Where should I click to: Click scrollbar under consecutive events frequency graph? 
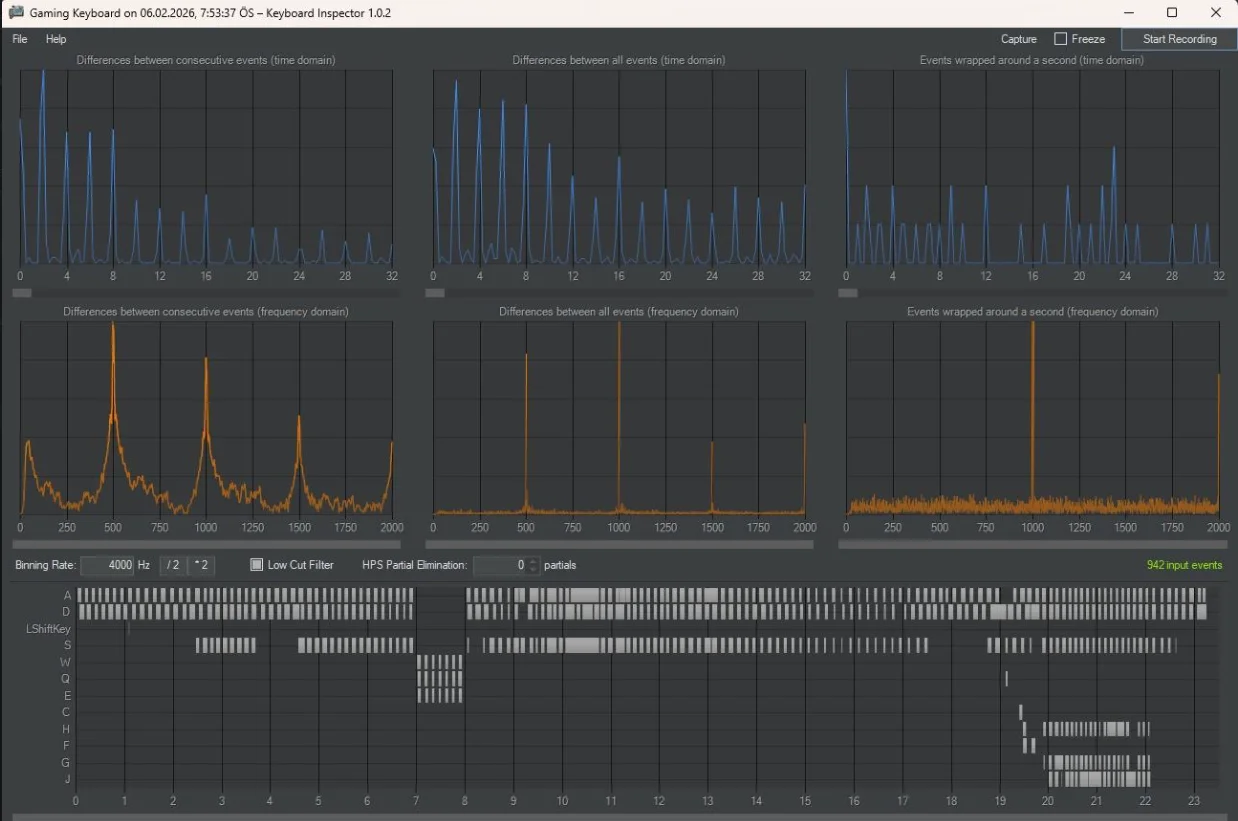(x=206, y=545)
